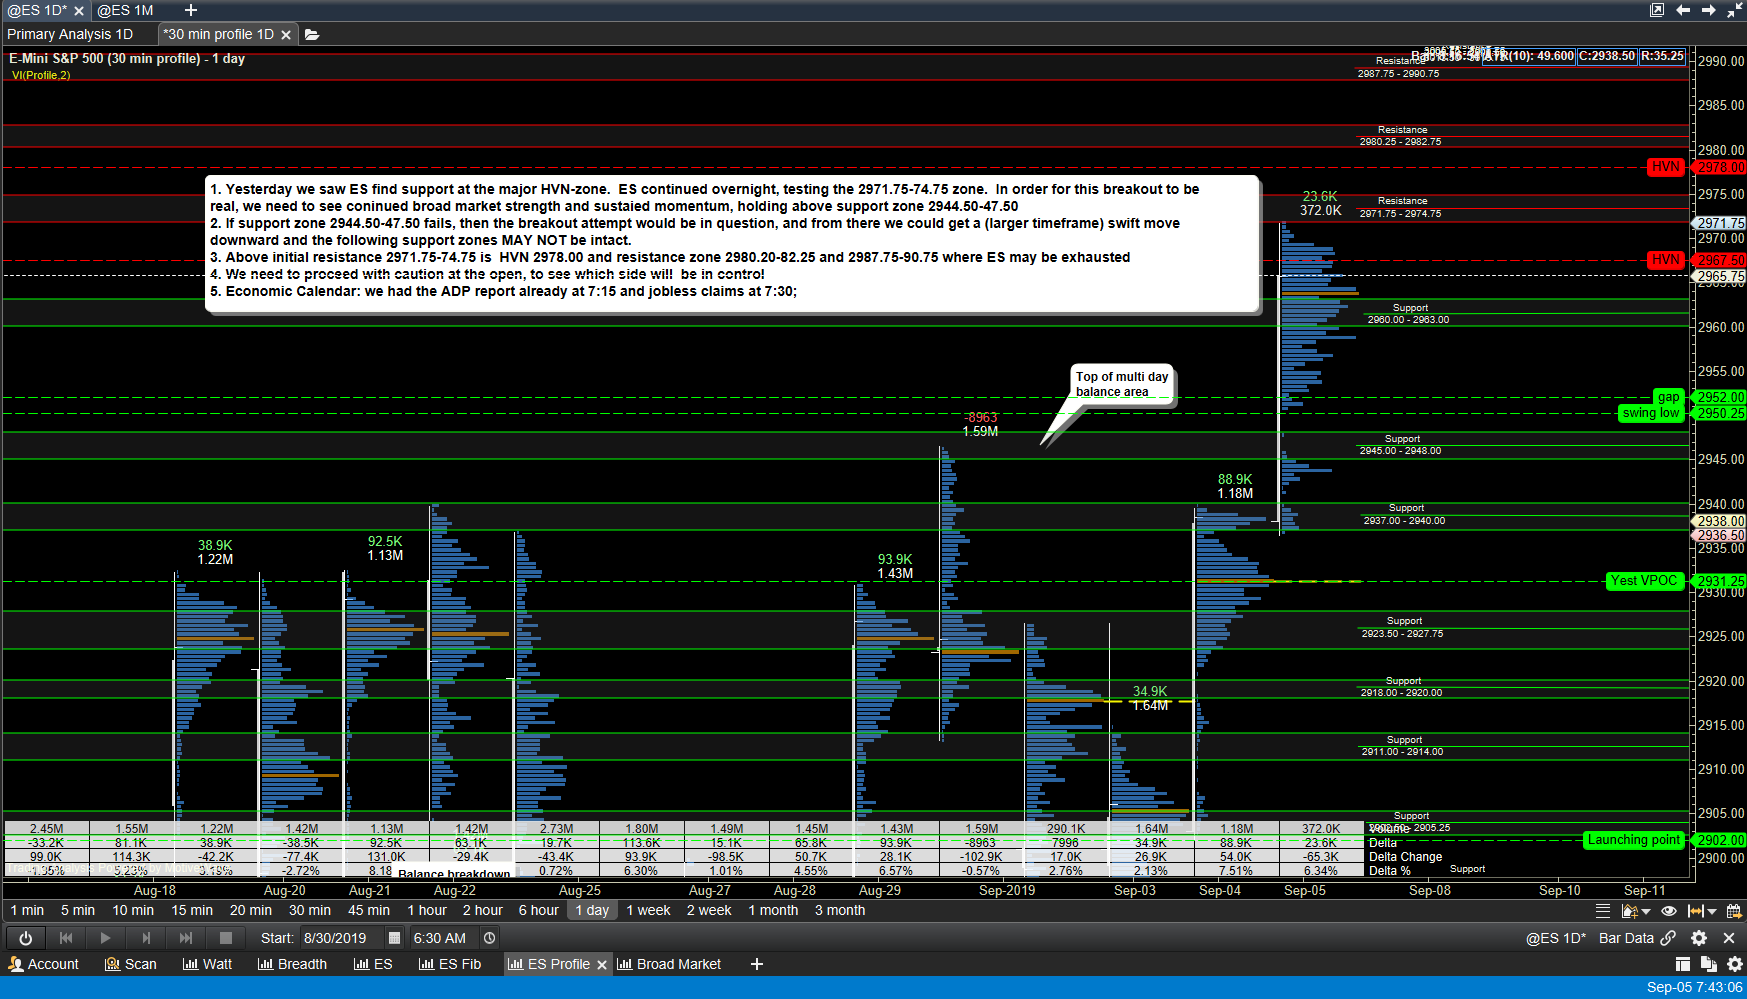Close the ES Profile workspace tab
Screen dimensions: 1747x999
coord(602,965)
